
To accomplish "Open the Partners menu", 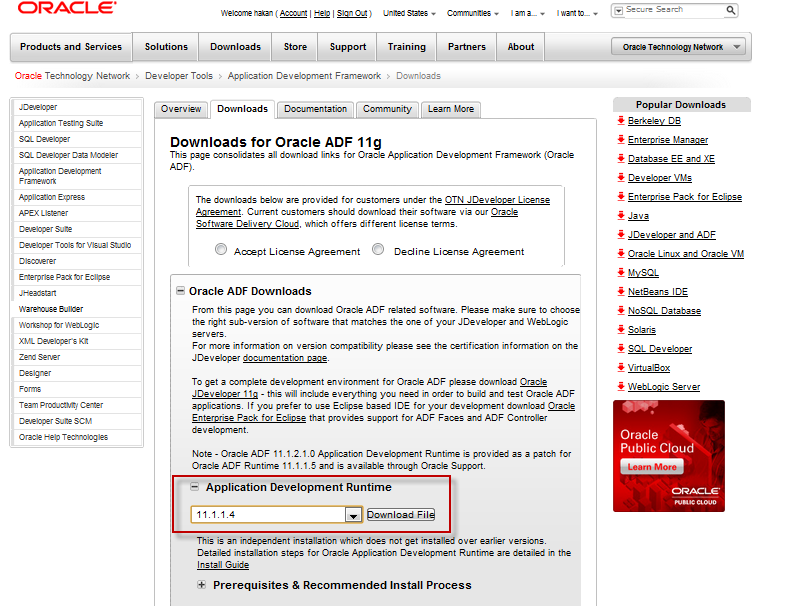I will (x=467, y=47).
